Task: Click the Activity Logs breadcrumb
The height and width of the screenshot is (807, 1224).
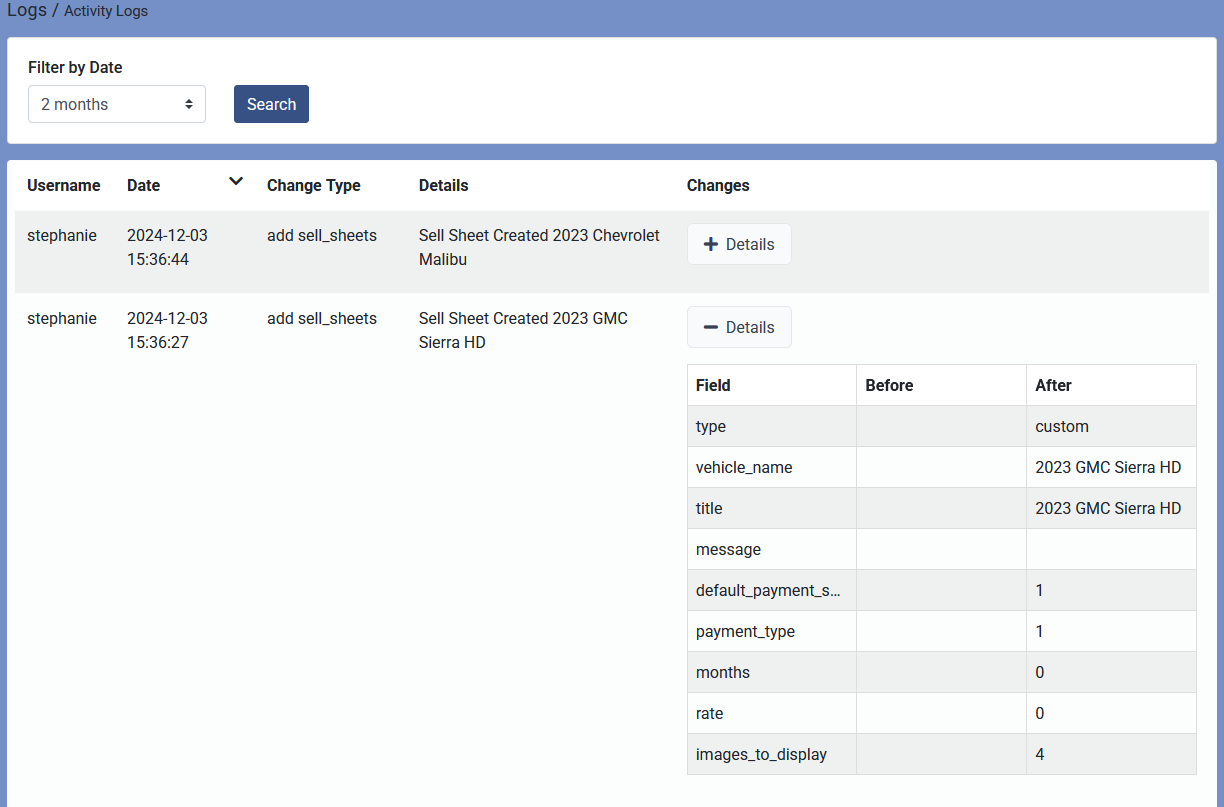Action: (106, 11)
